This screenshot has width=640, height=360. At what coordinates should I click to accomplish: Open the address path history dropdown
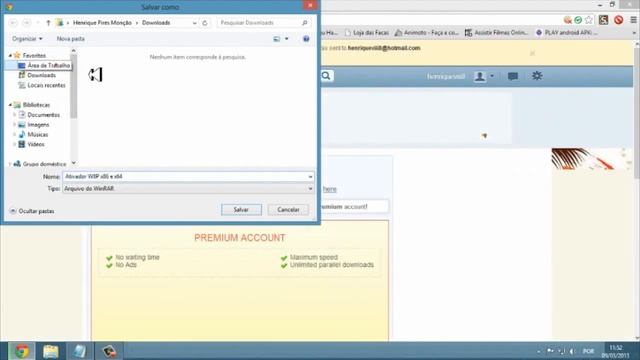point(194,23)
